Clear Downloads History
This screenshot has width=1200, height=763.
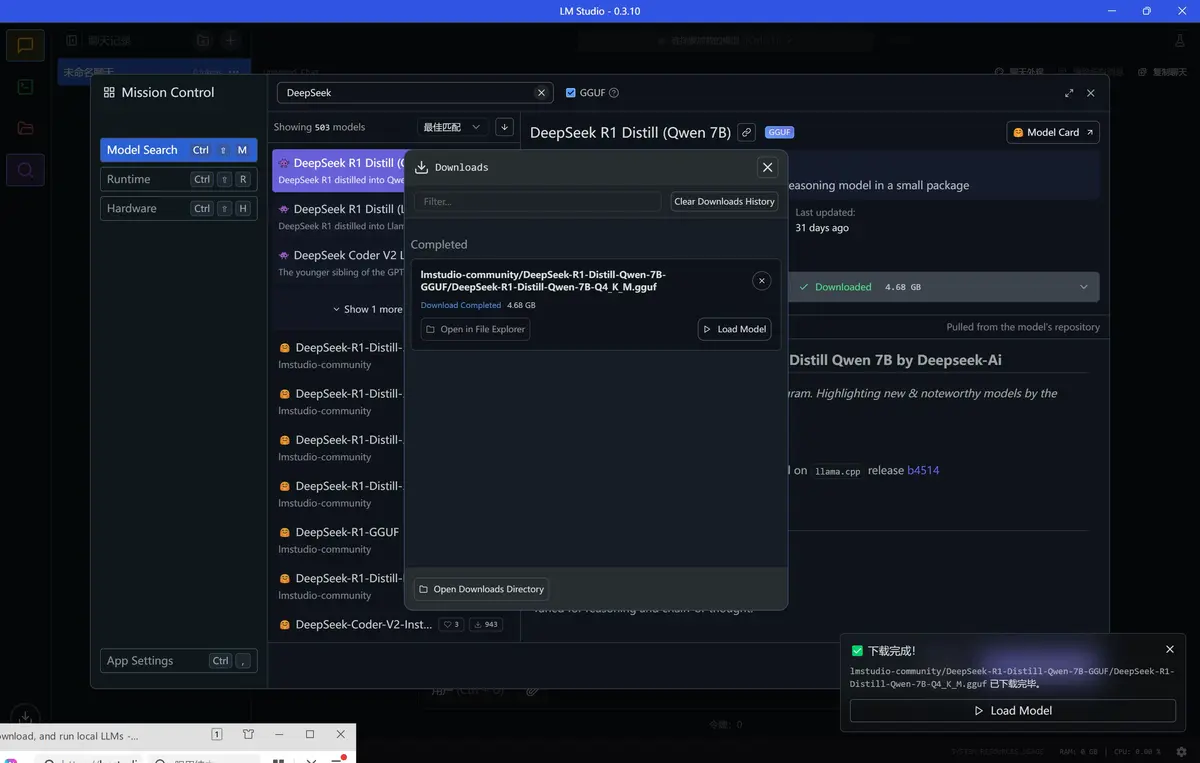(724, 201)
